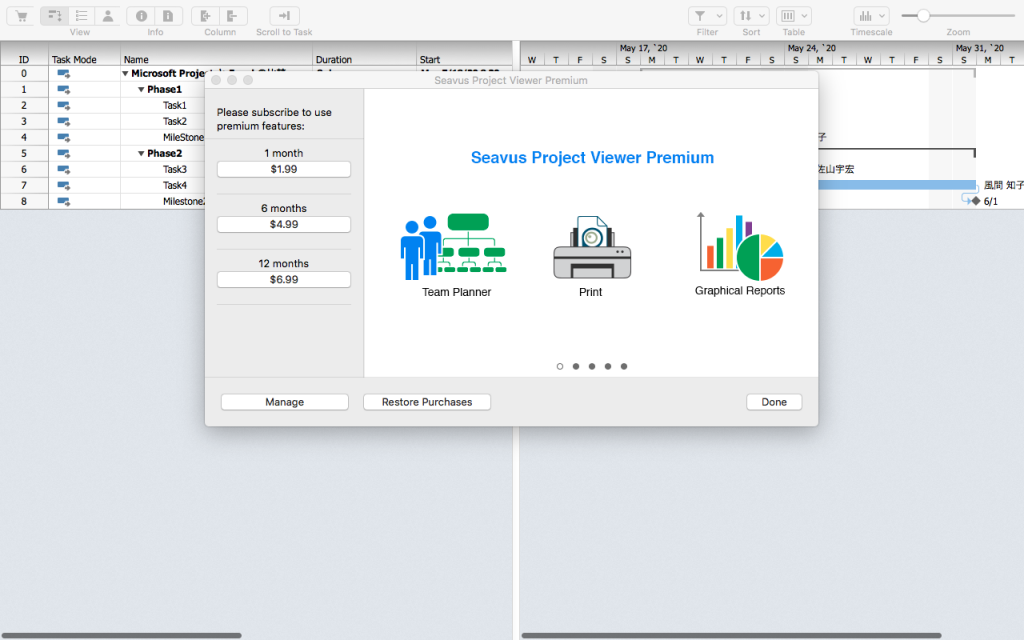This screenshot has height=640, width=1024.
Task: Open the notes document icon in Info
Action: pyautogui.click(x=168, y=16)
